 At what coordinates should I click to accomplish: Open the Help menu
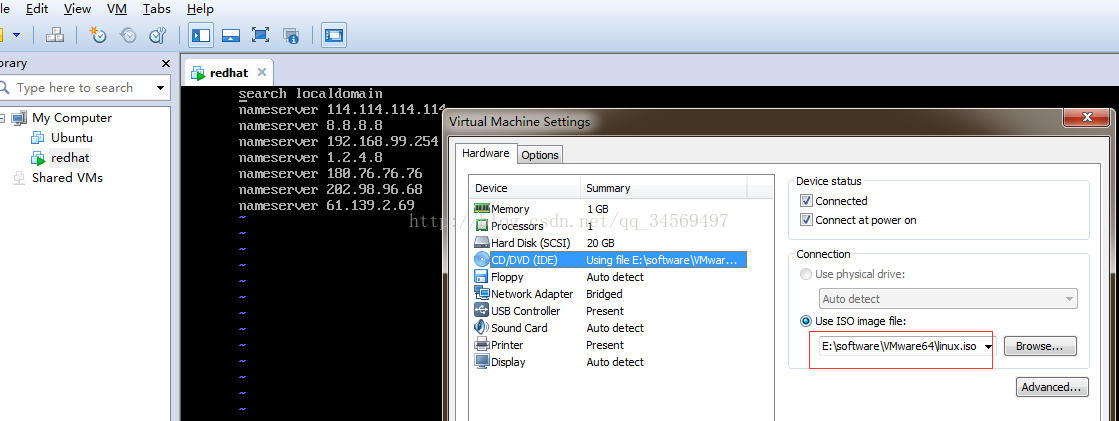coord(200,9)
